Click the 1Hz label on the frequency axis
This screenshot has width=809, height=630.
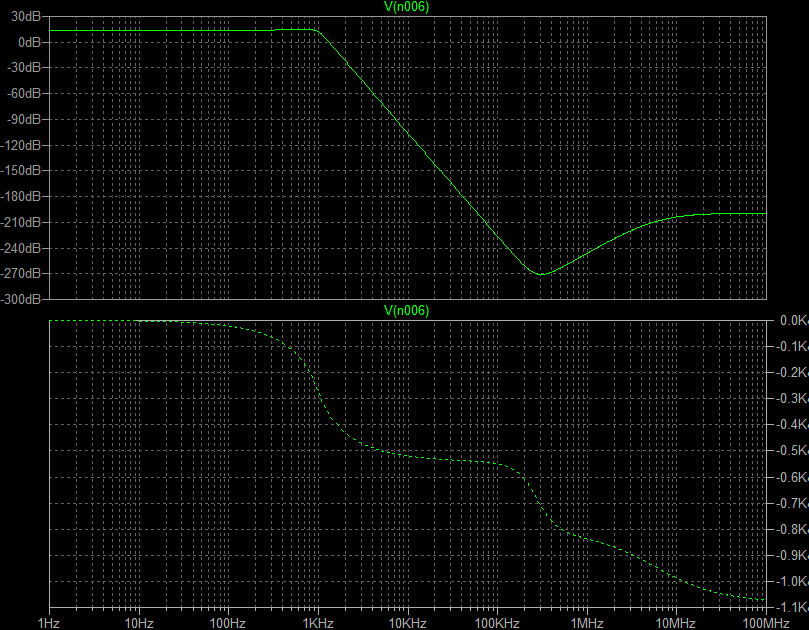(x=50, y=622)
